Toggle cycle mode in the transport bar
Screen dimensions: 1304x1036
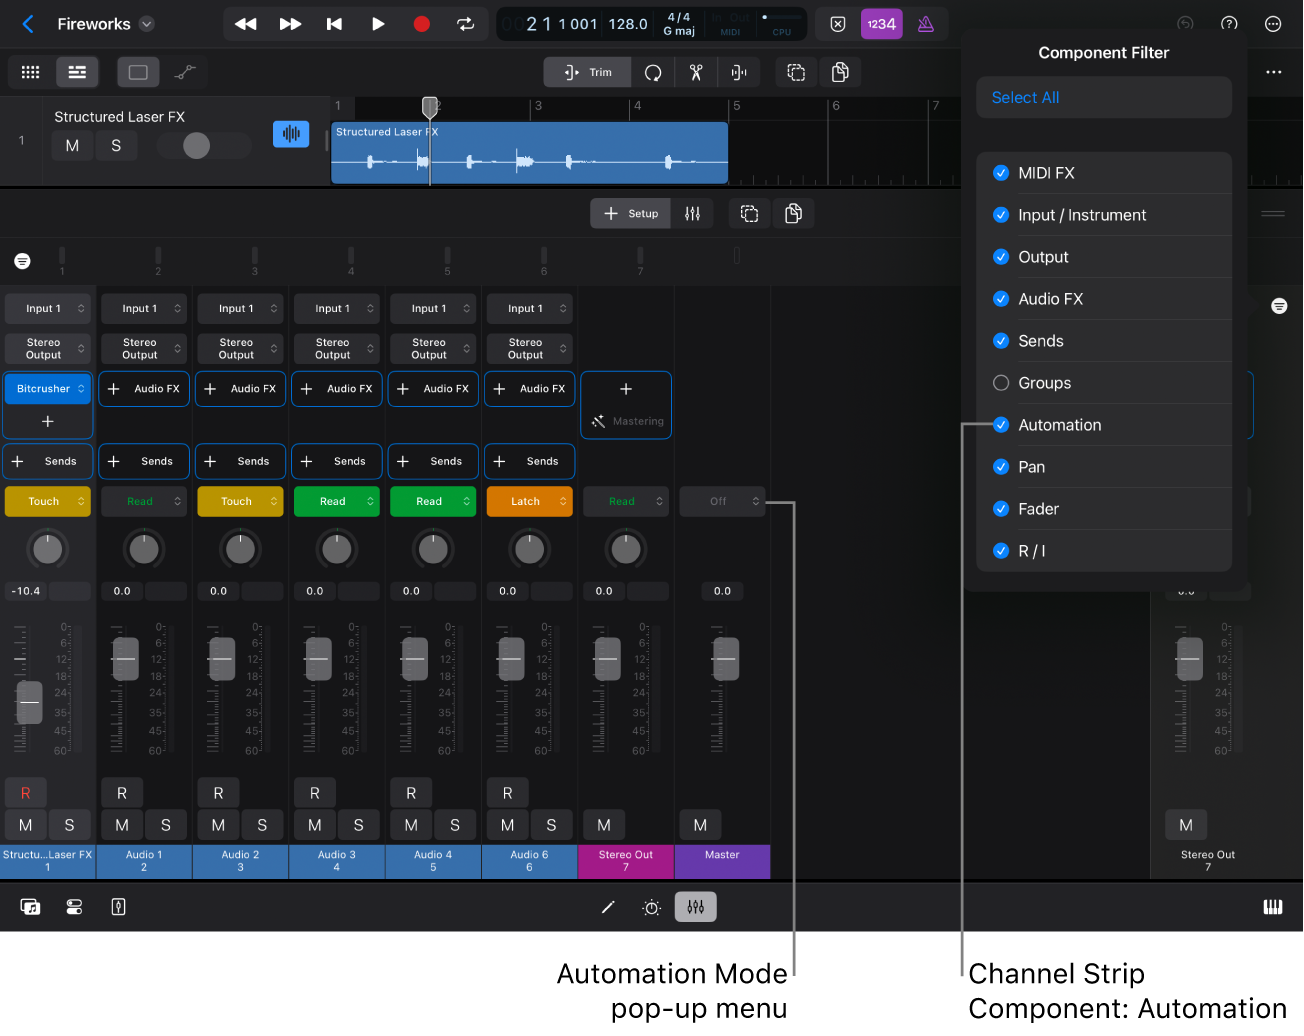point(466,24)
